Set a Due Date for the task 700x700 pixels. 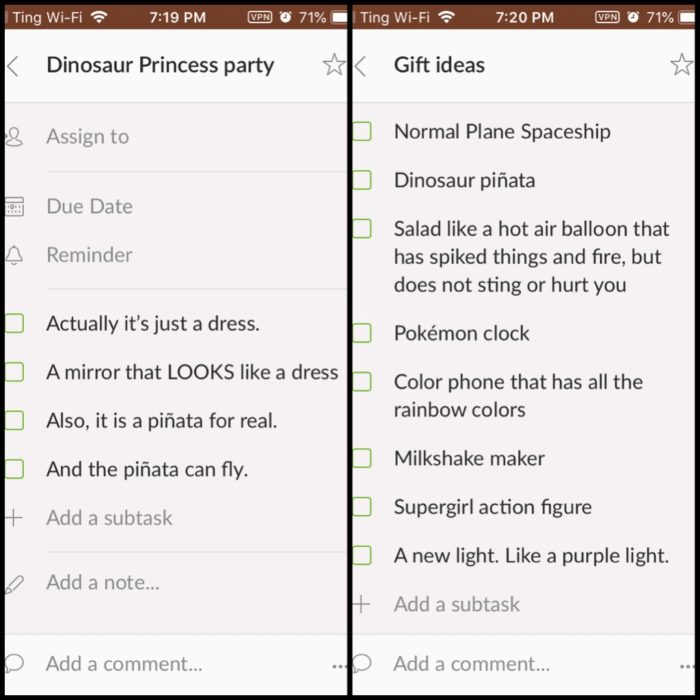point(176,207)
